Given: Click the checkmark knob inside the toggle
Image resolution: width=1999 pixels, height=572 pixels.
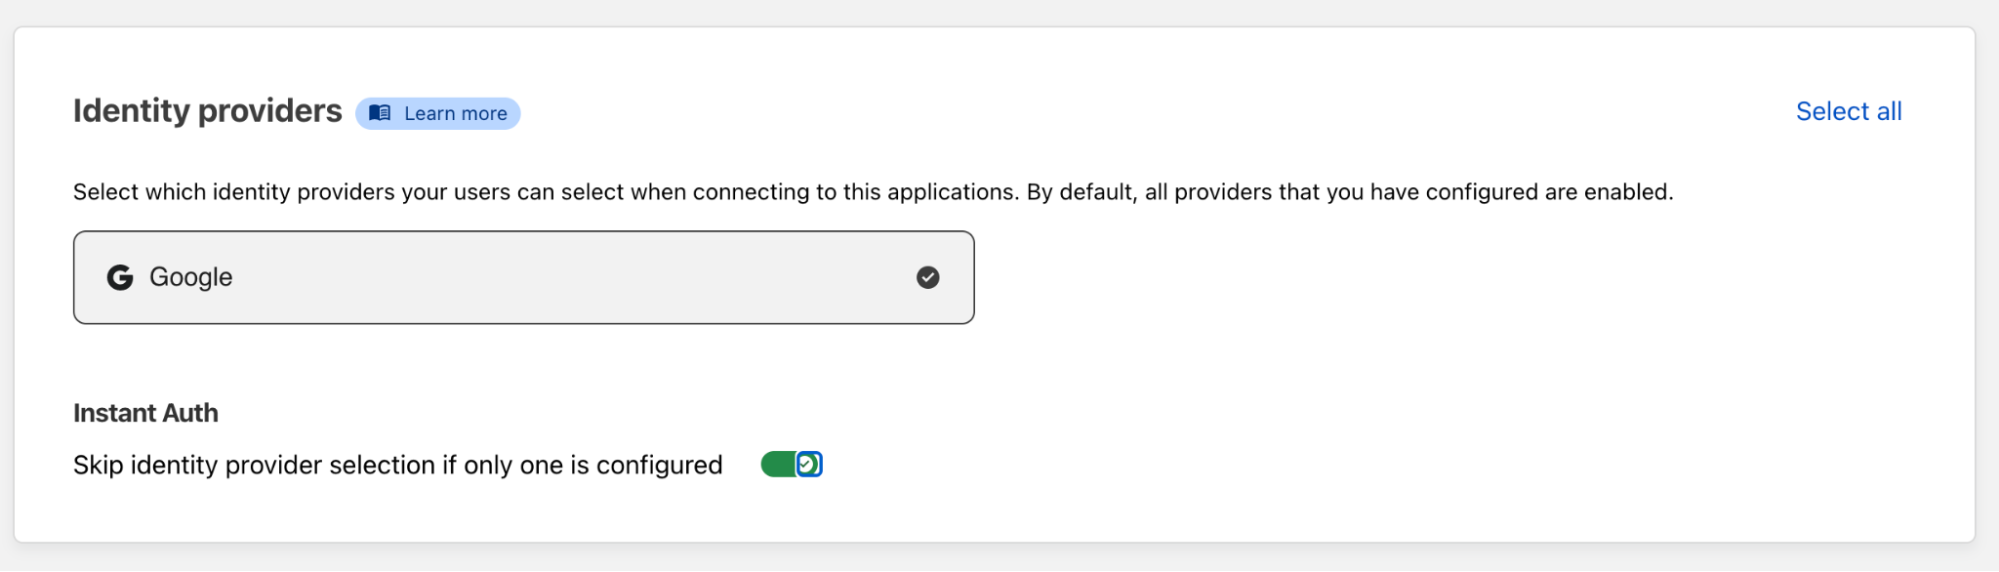Looking at the screenshot, I should tap(808, 464).
